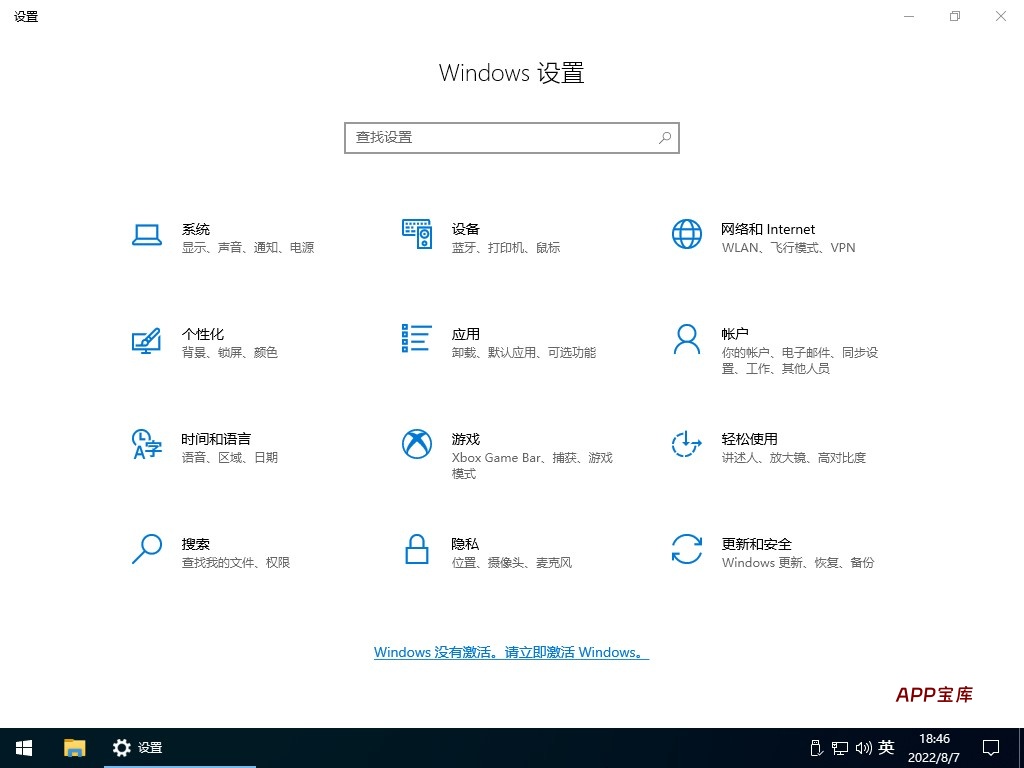Click the text 蓝牙、打印机、鼠标

506,248
